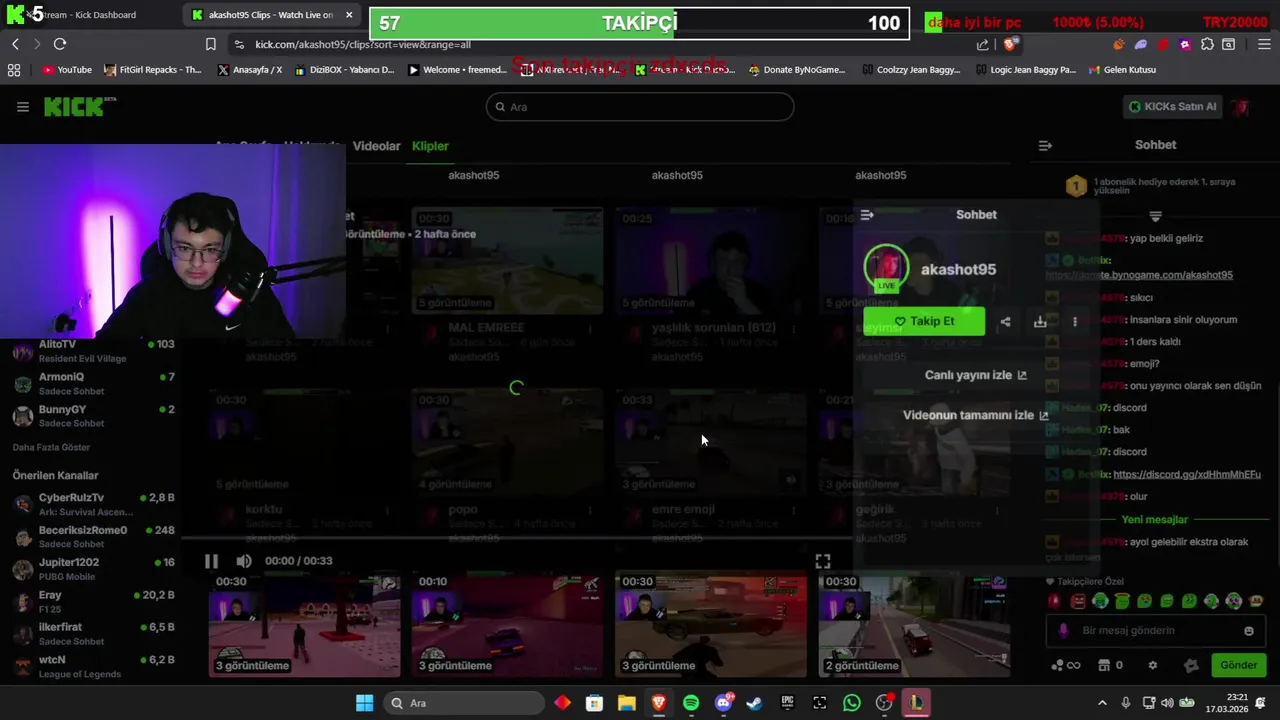Click the badge star icon beside Gönder
The image size is (1280, 720).
pyautogui.click(x=1190, y=665)
